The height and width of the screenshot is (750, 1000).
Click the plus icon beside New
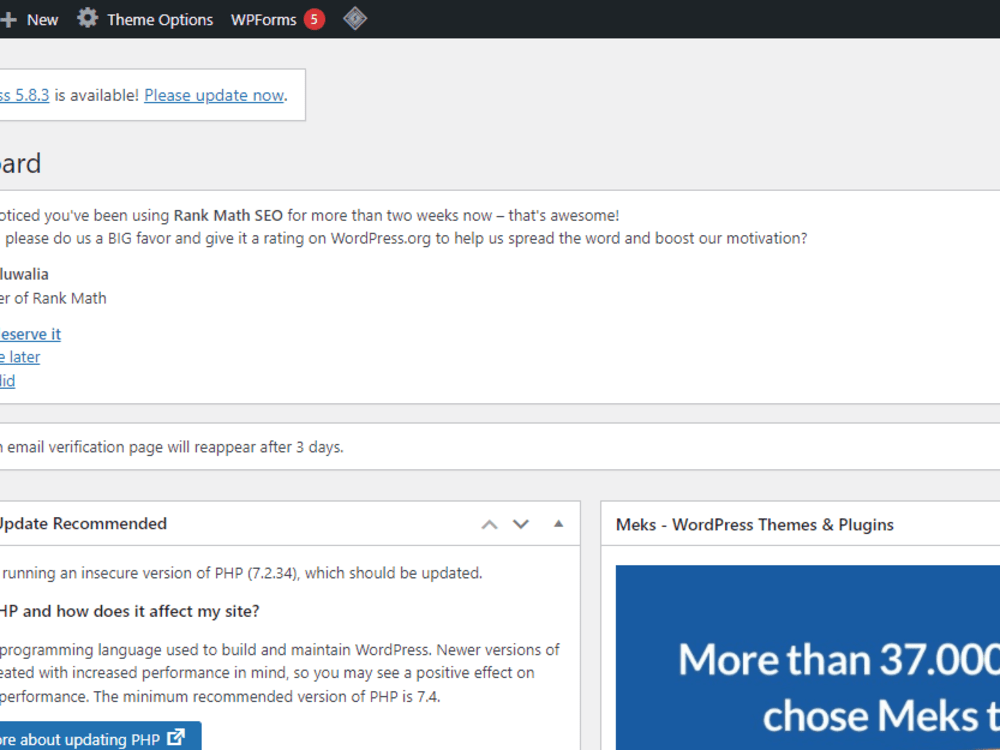coord(8,20)
